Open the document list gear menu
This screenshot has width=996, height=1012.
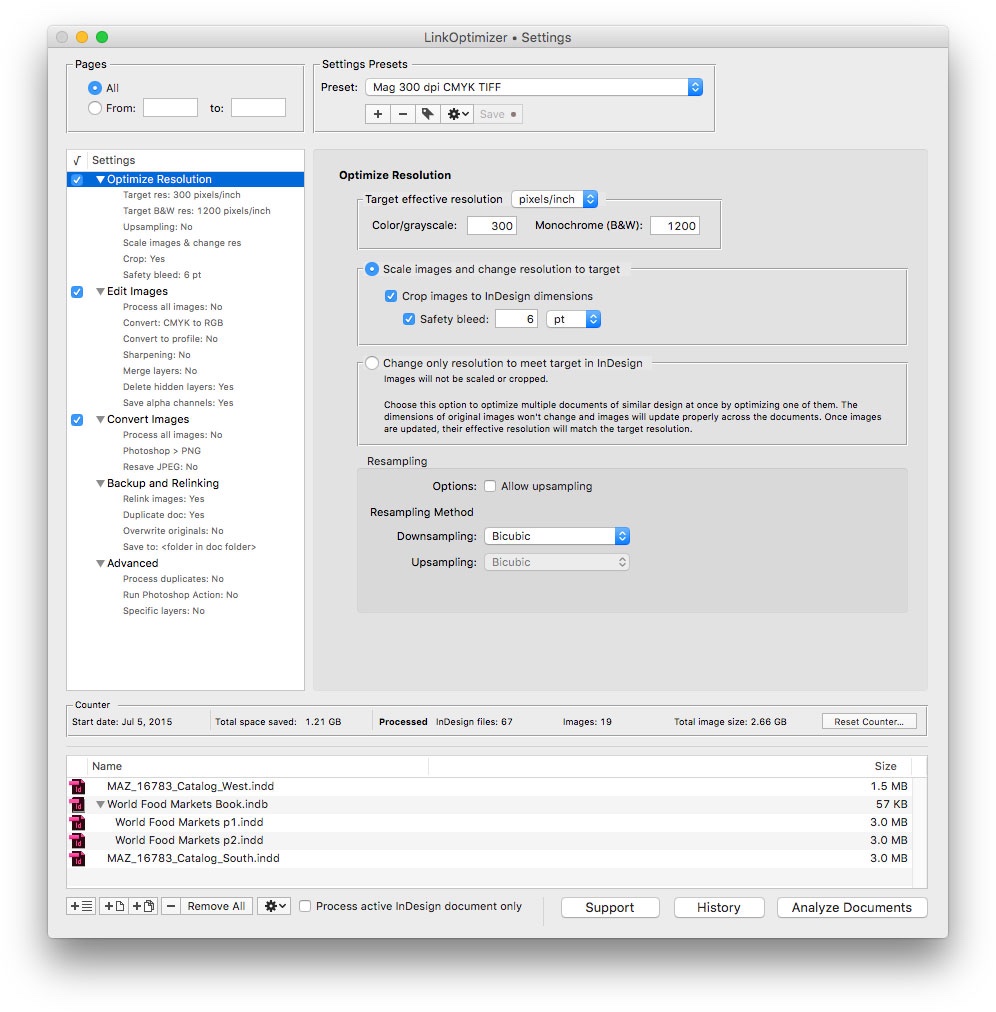273,906
